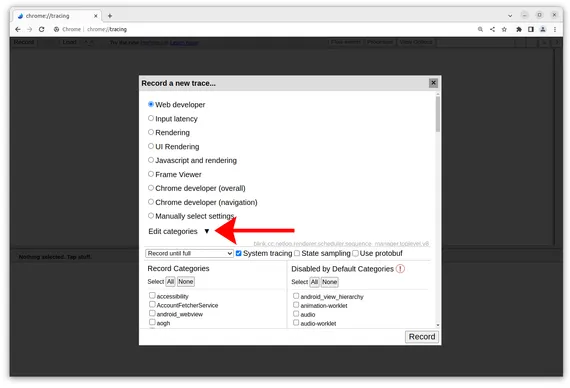Click the Record button in dialog

[422, 337]
